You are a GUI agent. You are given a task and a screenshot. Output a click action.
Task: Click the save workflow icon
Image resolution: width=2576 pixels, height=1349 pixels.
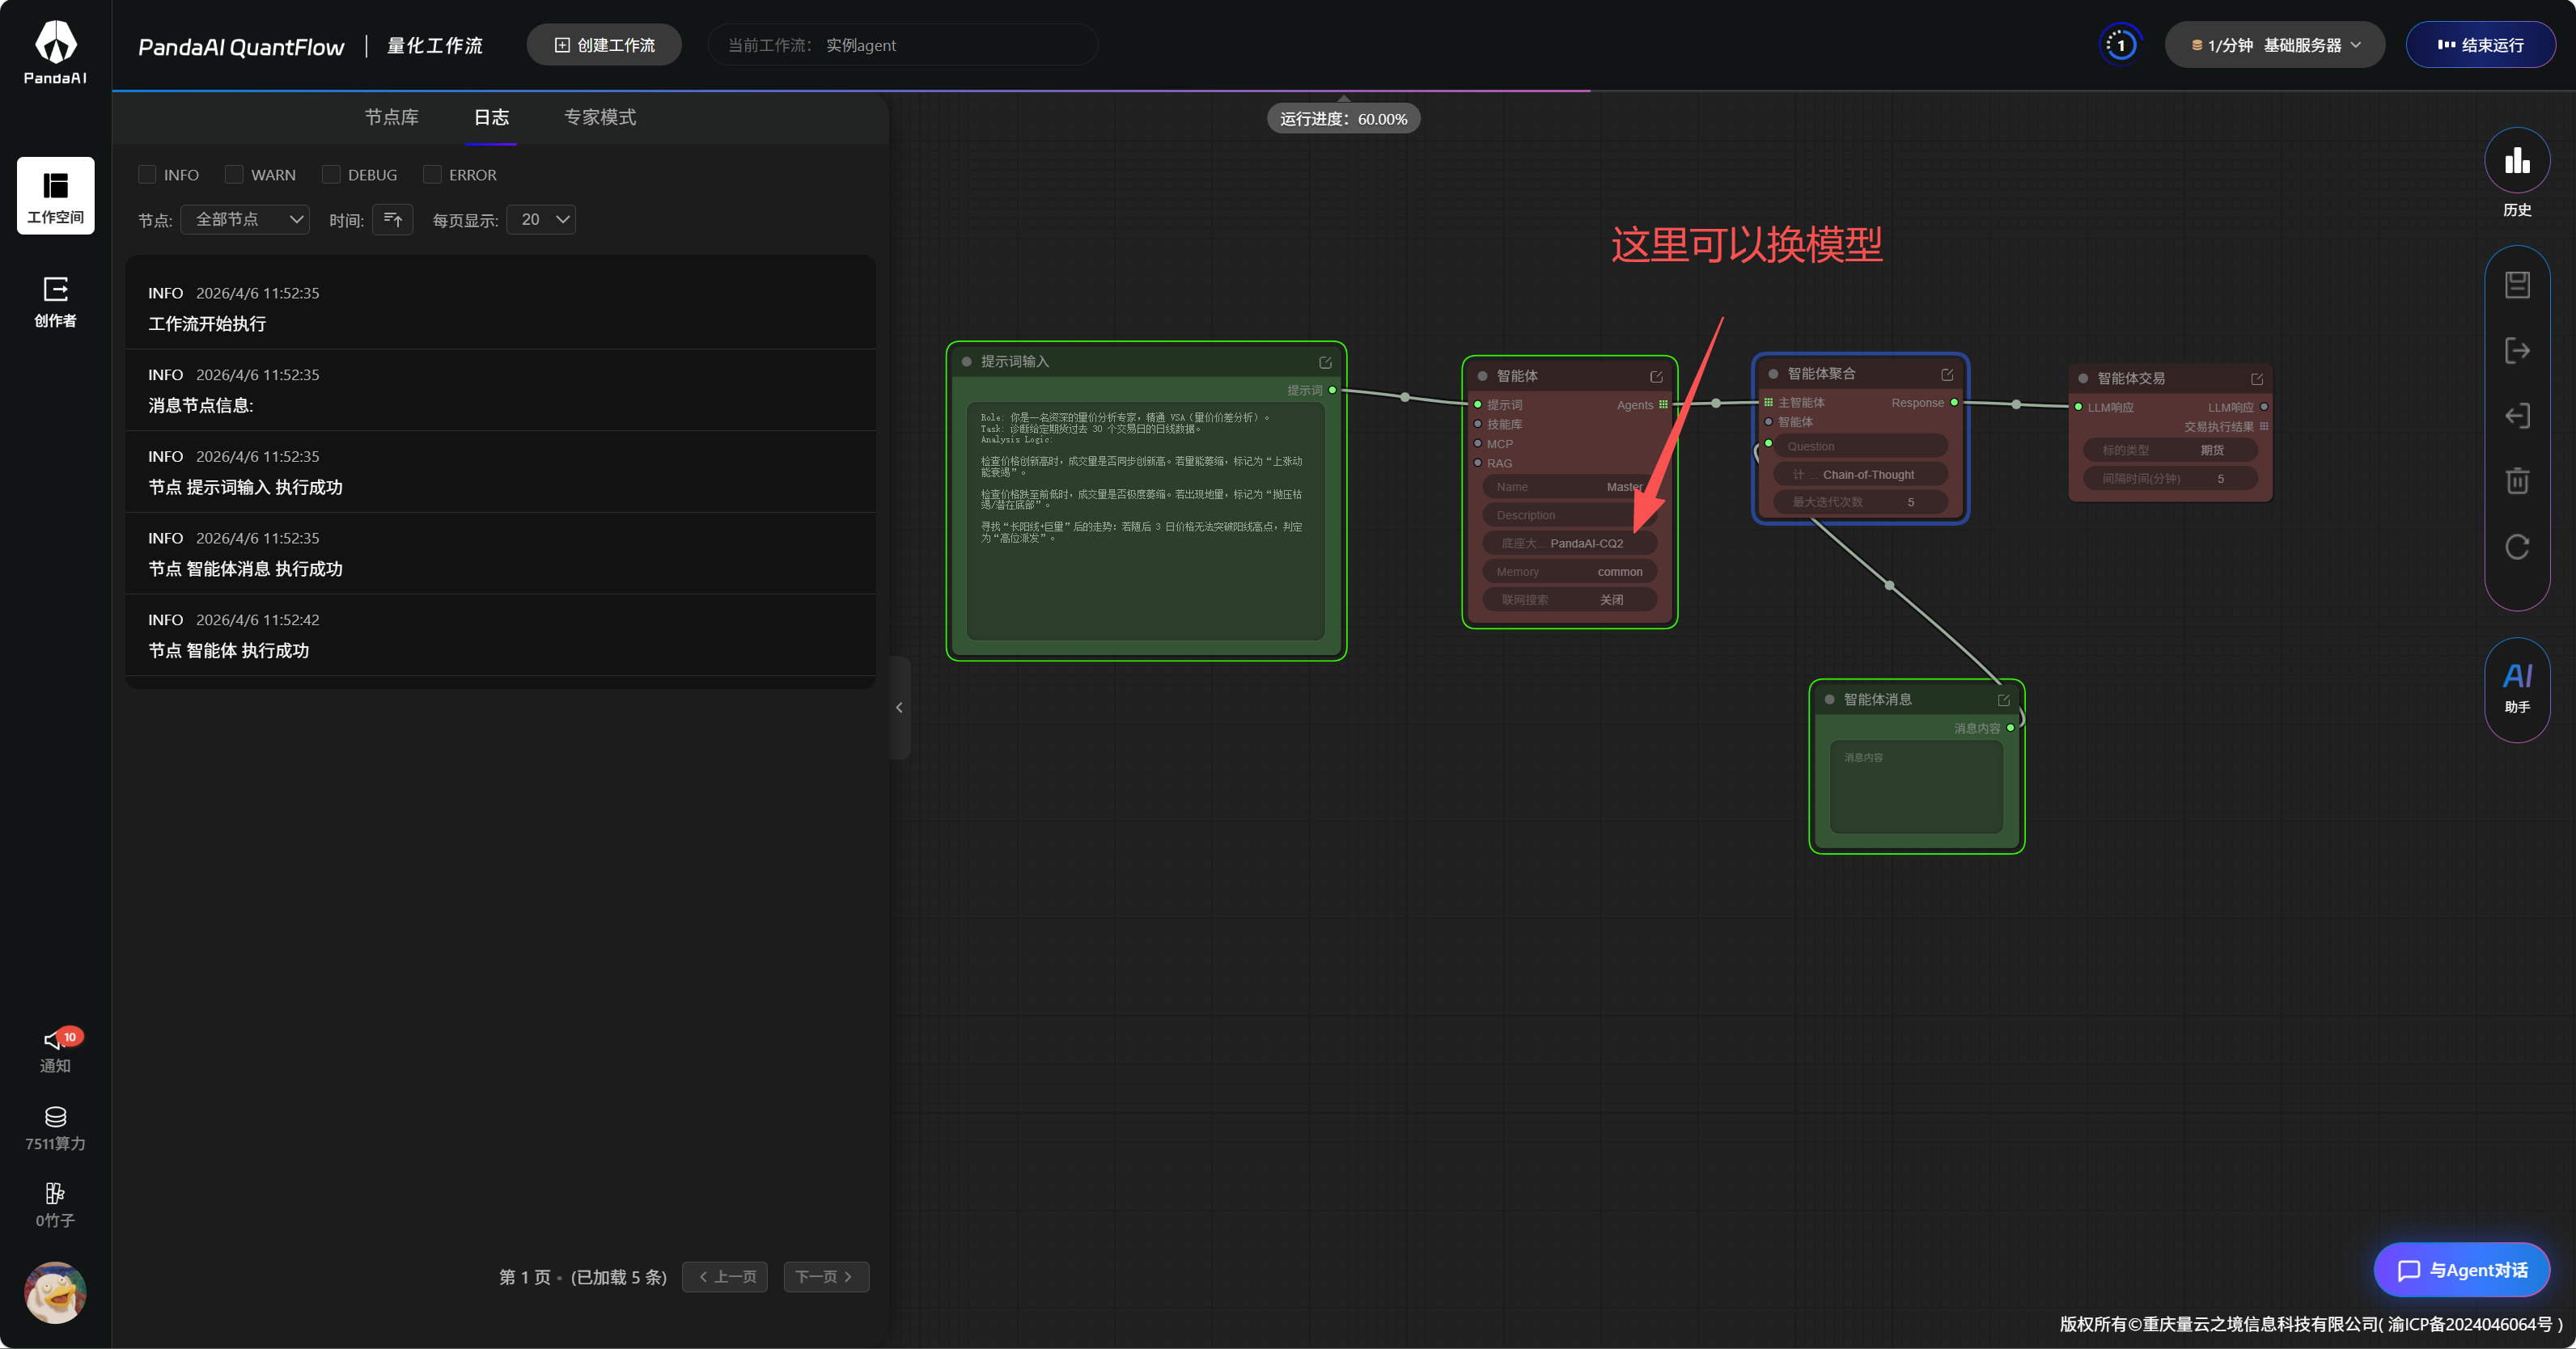click(x=2516, y=285)
